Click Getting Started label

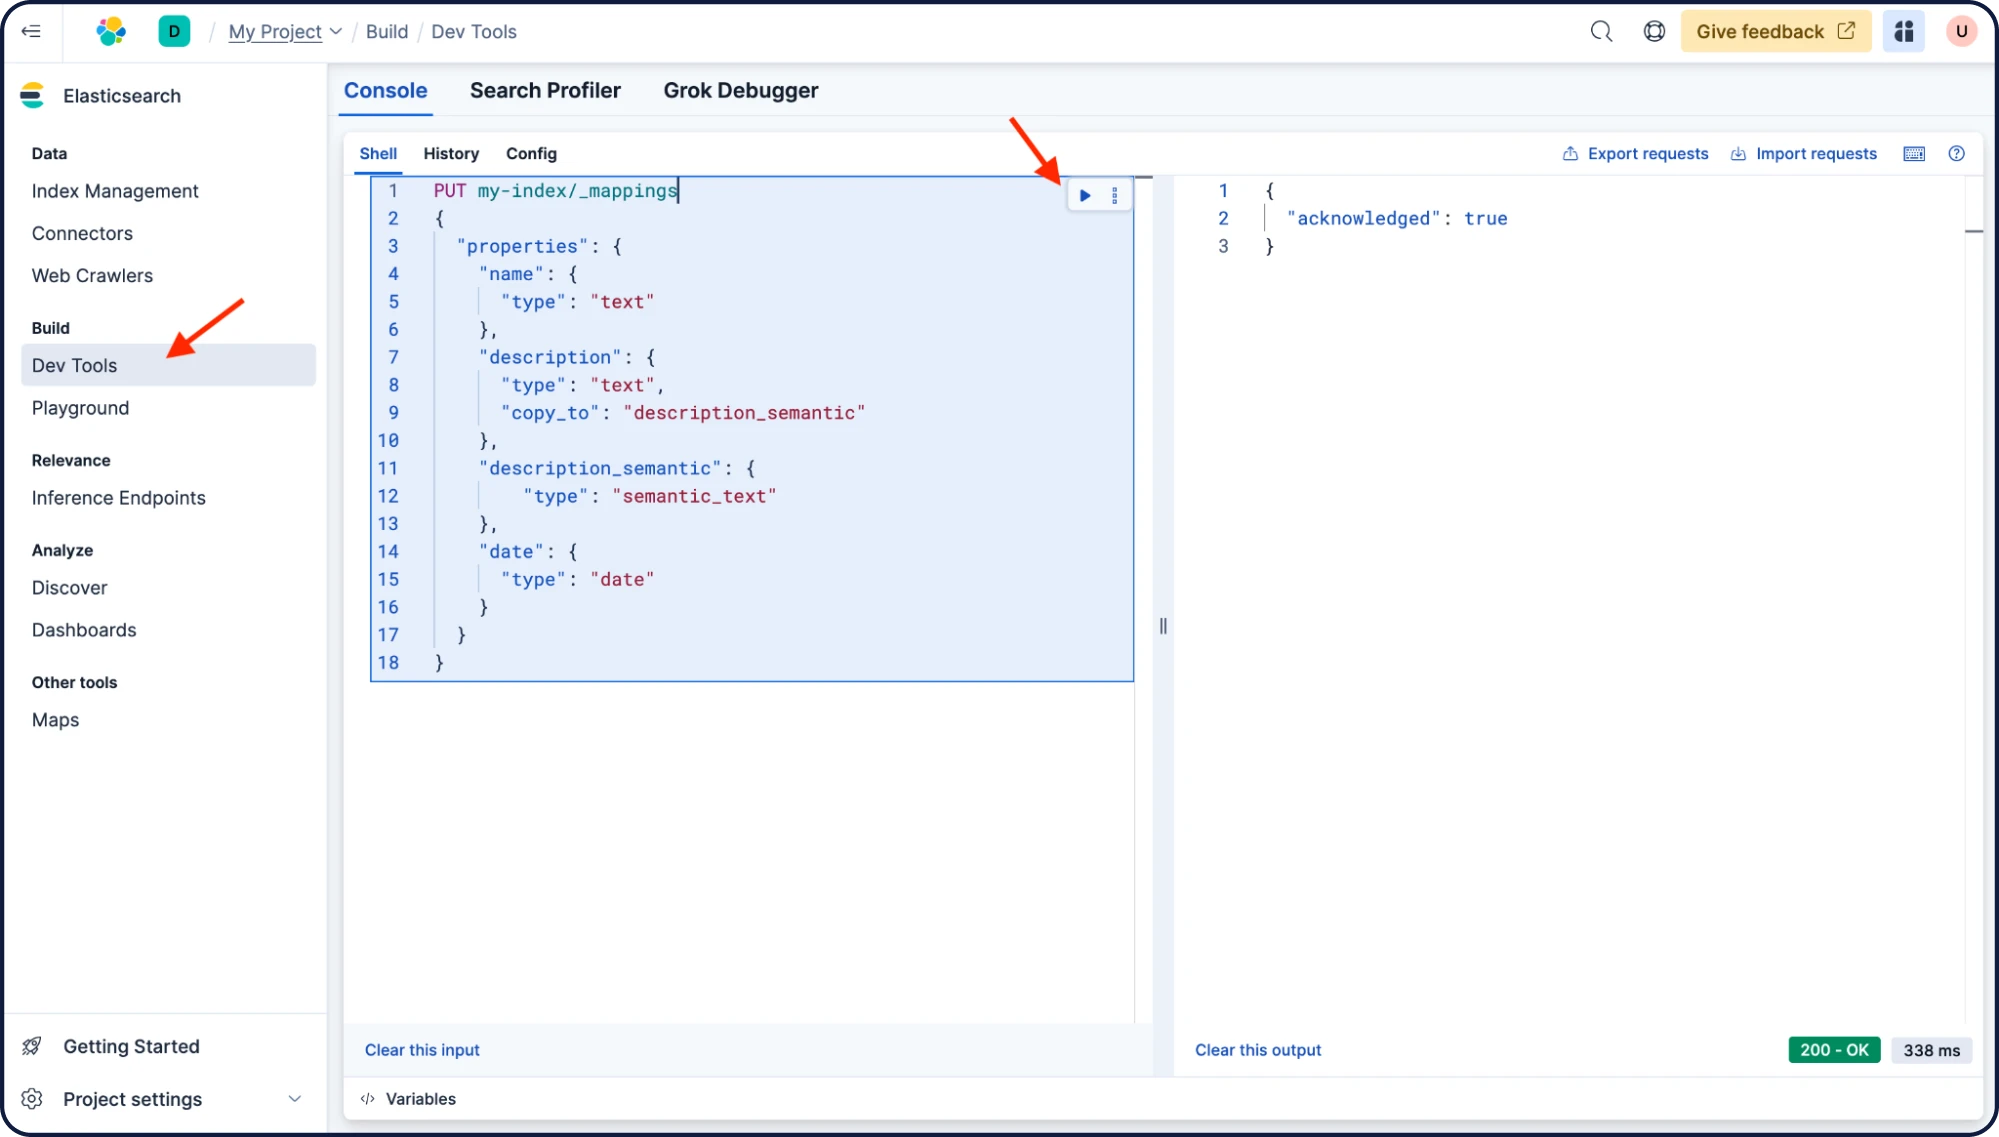[x=131, y=1046]
